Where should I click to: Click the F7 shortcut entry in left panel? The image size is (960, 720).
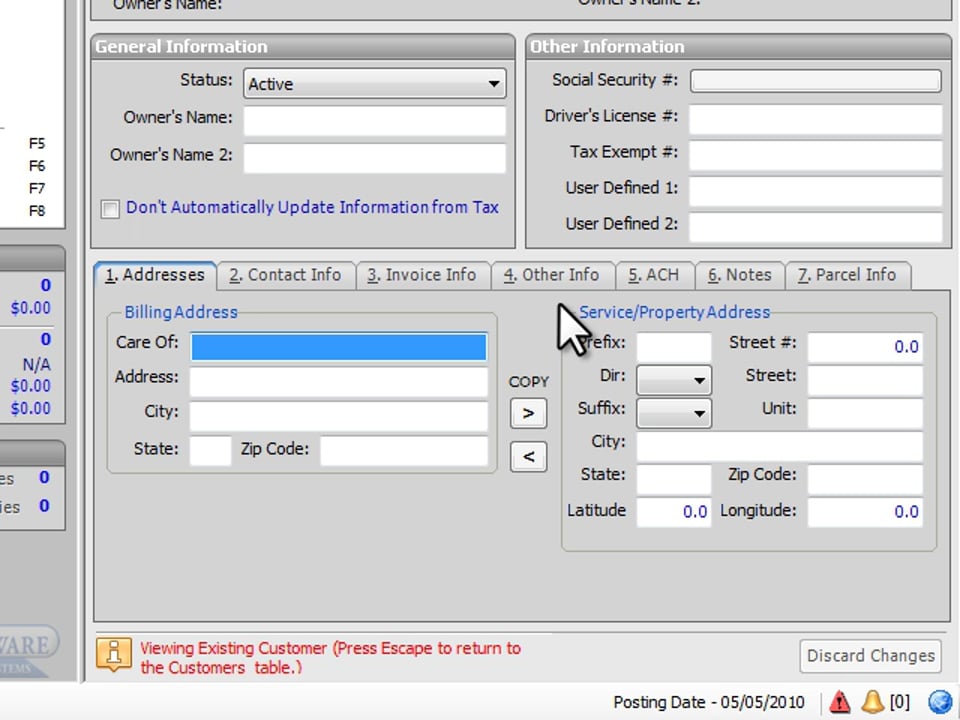click(37, 189)
